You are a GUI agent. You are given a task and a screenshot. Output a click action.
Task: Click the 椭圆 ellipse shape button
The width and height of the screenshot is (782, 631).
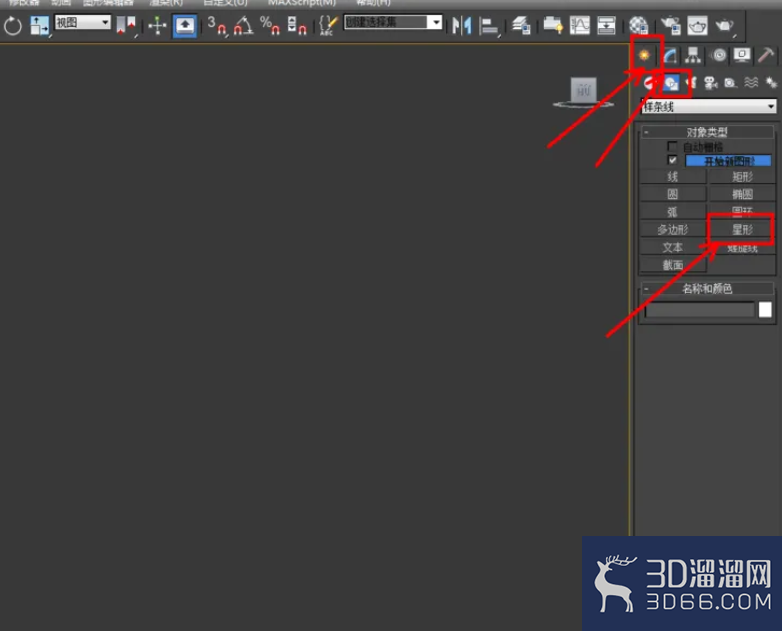tap(742, 194)
